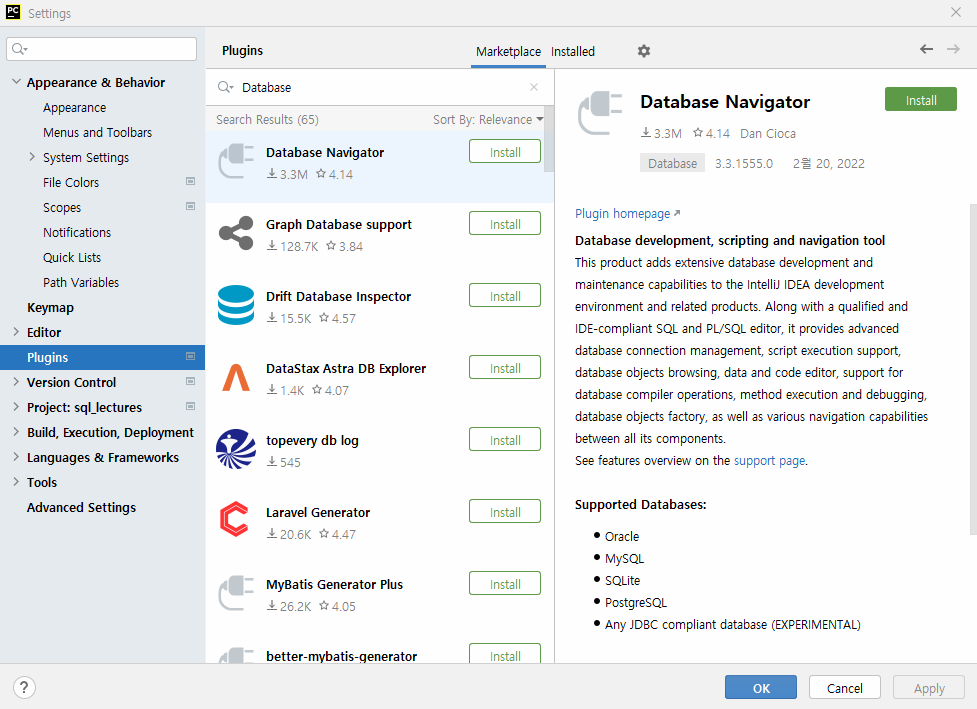This screenshot has height=709, width=977.
Task: Install DataStax Astra DB Explorer plugin
Action: (505, 368)
